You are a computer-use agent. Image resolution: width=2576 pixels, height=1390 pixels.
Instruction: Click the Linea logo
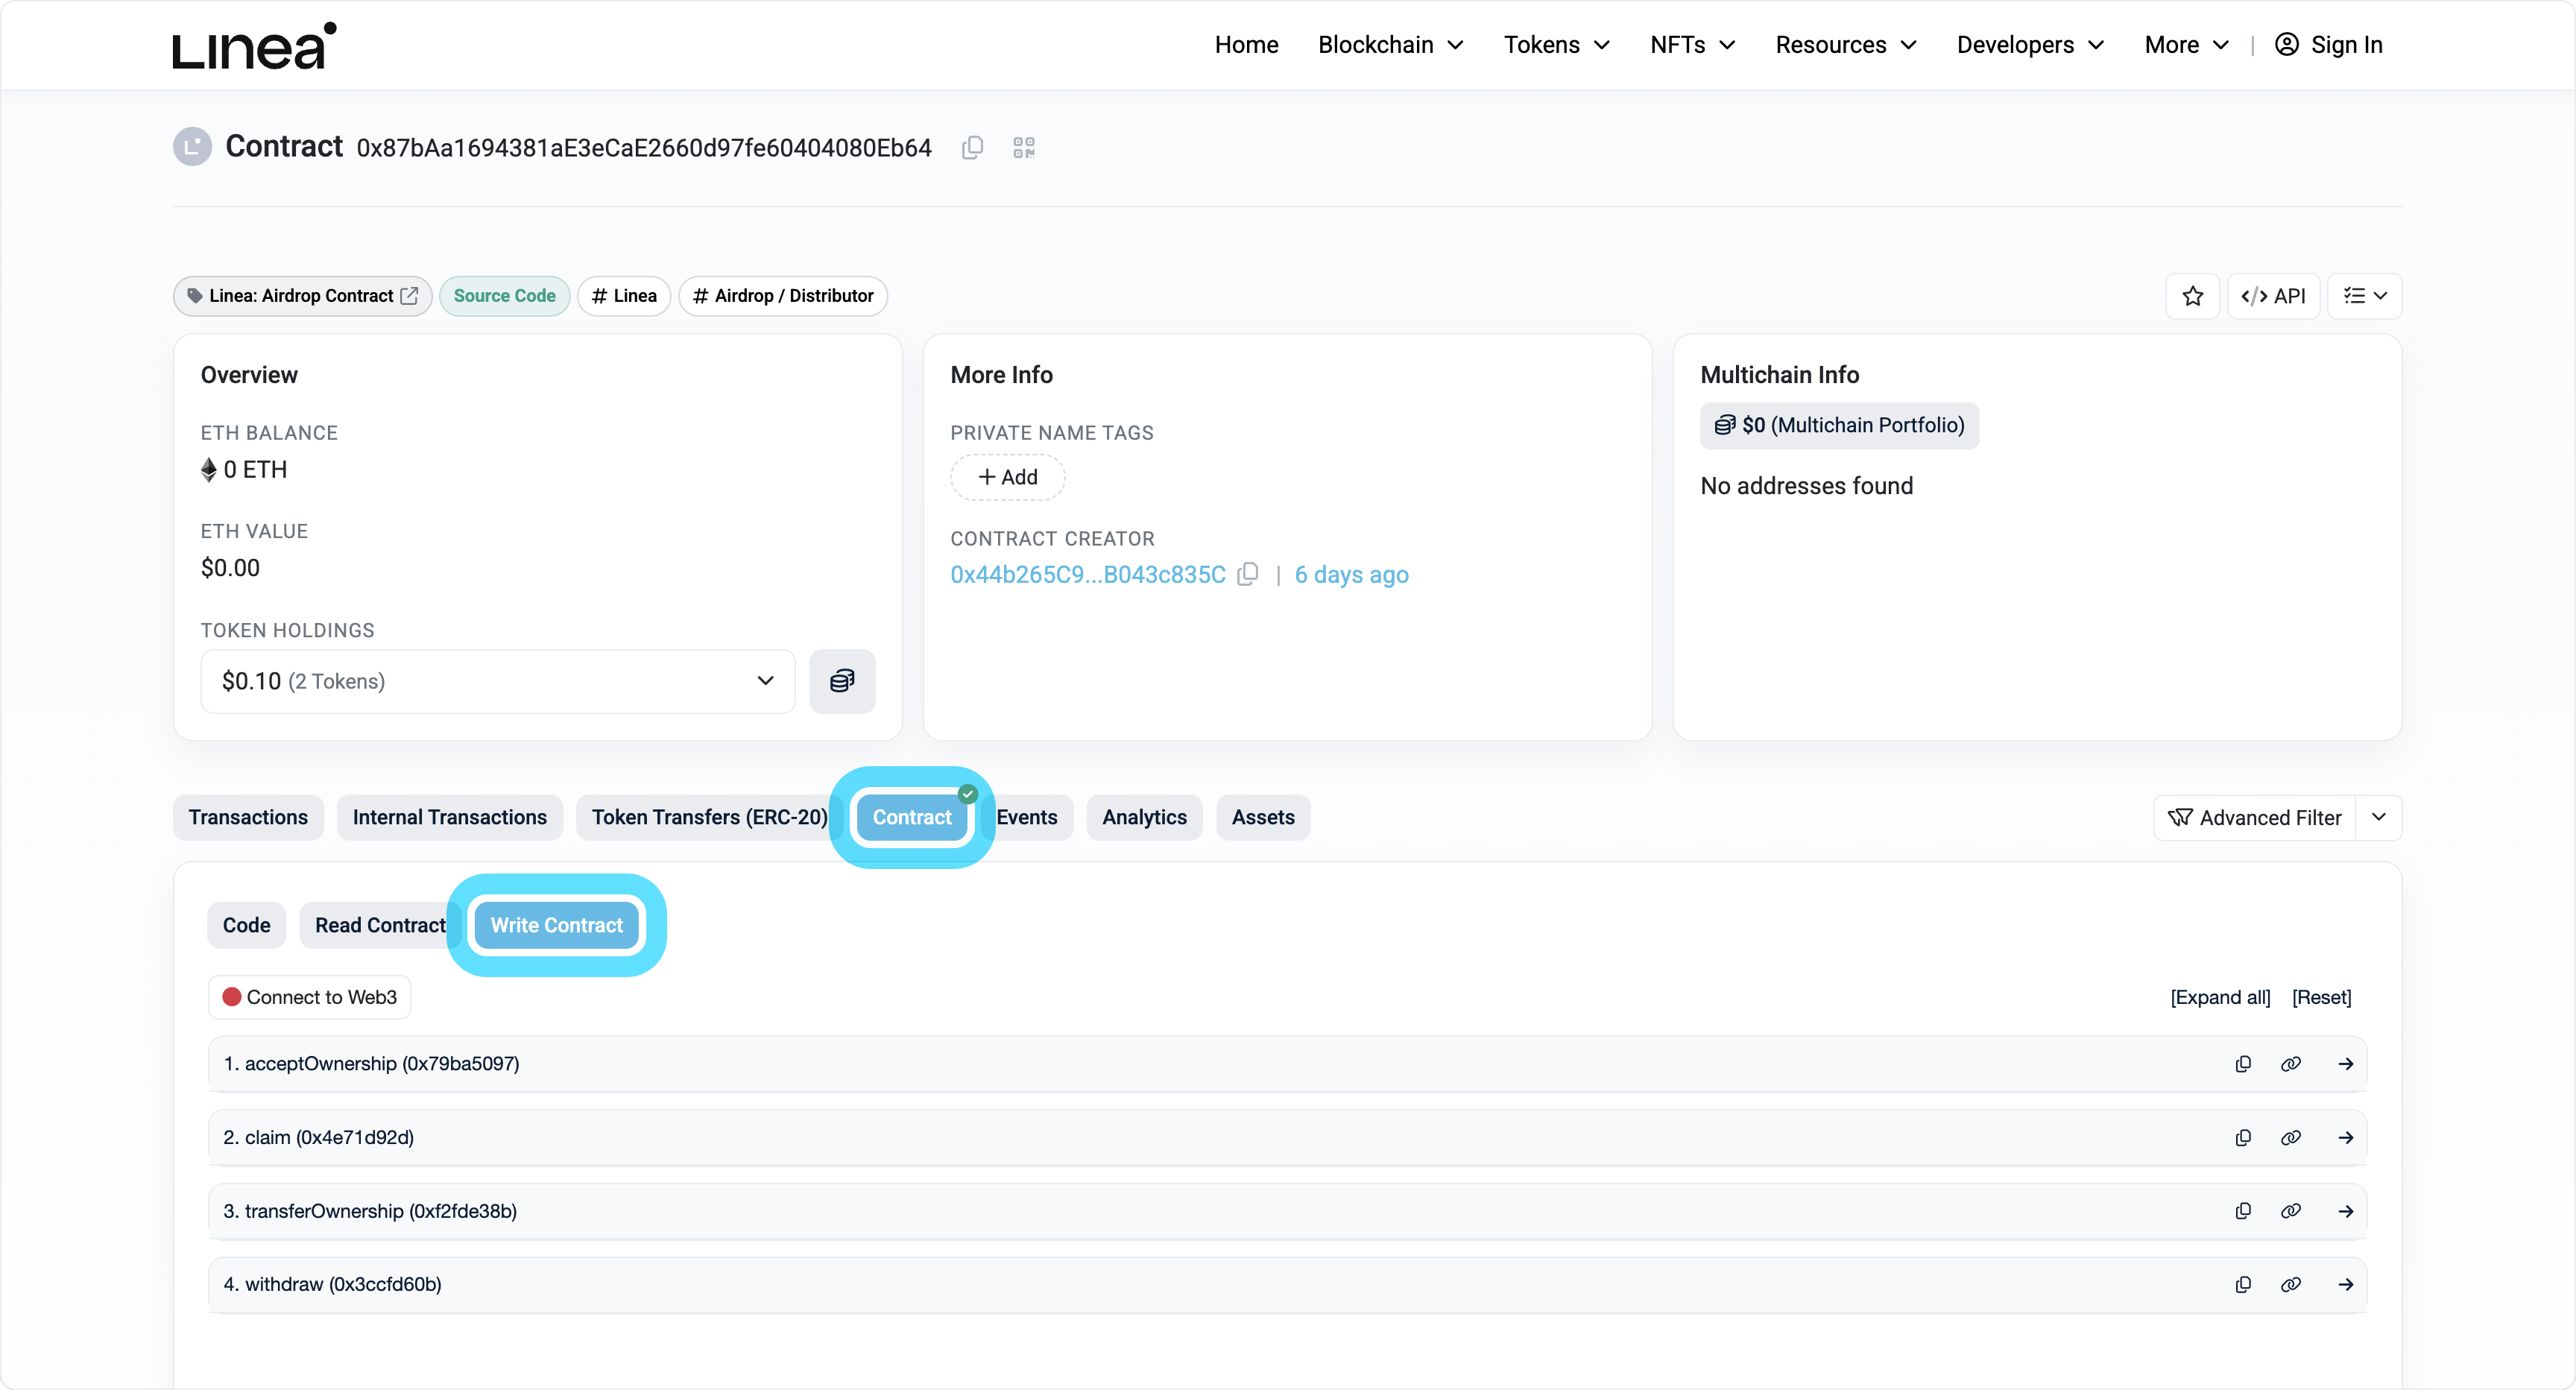coord(254,45)
